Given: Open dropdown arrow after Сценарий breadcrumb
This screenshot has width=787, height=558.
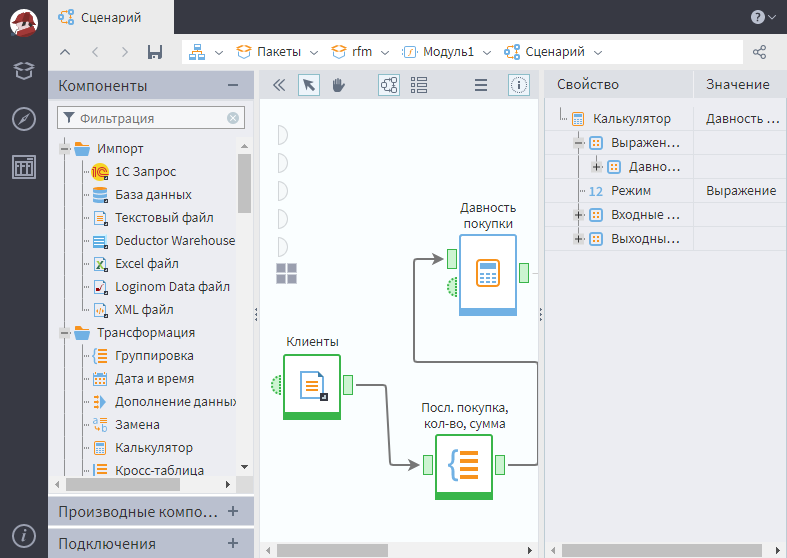Looking at the screenshot, I should tap(598, 52).
